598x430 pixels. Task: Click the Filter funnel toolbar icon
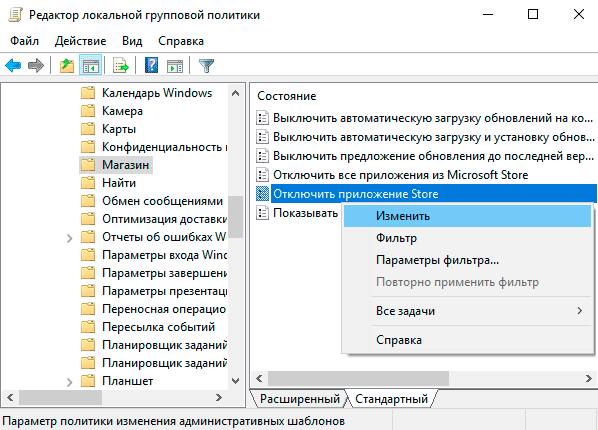206,66
